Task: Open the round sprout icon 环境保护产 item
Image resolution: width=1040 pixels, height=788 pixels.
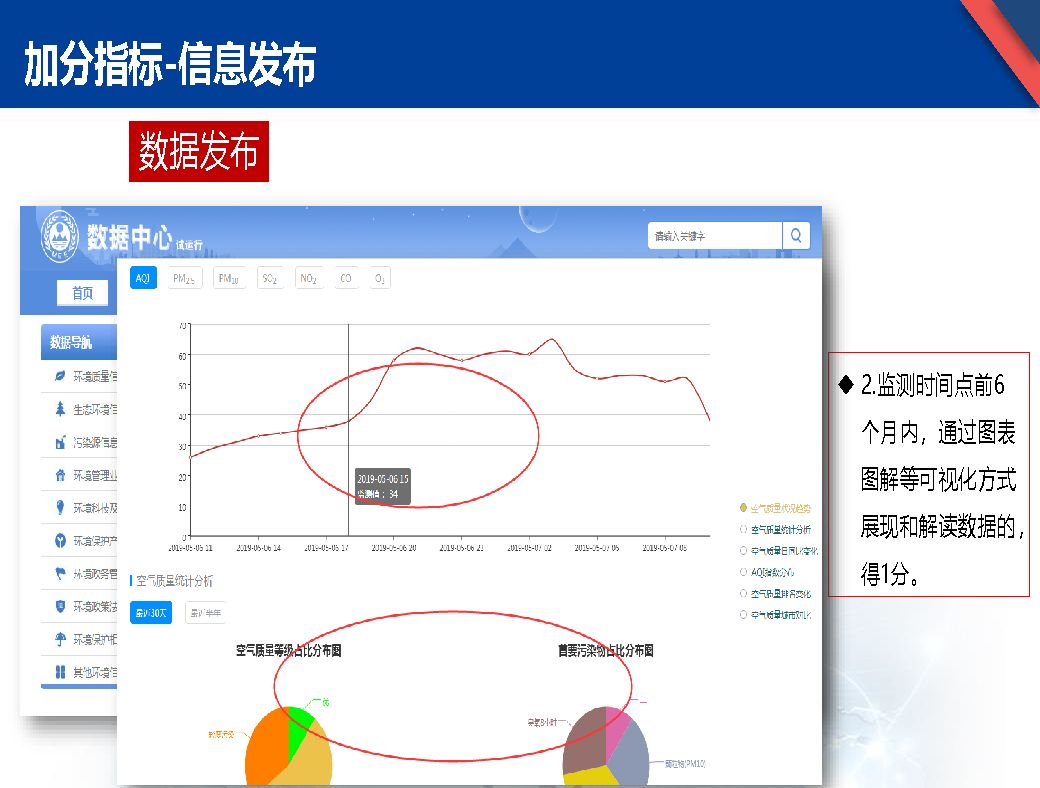Action: [79, 541]
